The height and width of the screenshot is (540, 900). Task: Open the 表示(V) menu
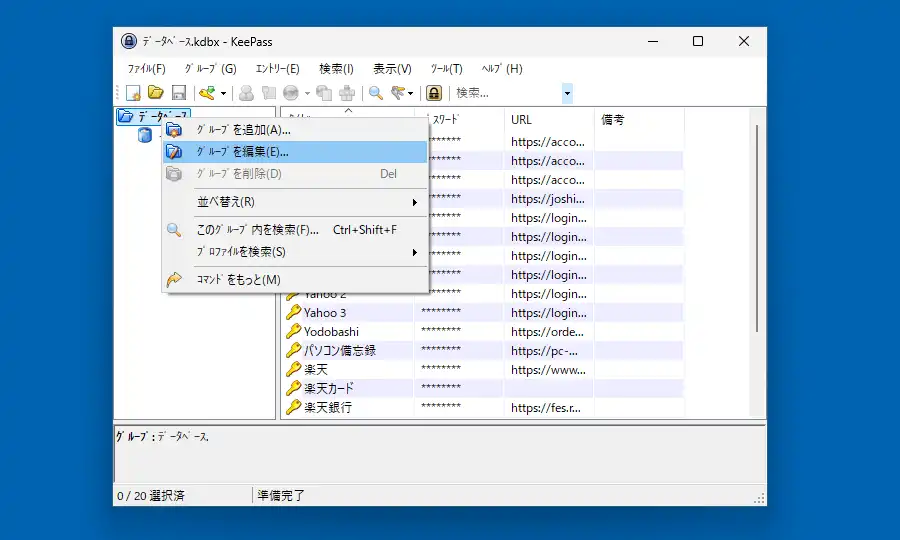[x=392, y=69]
